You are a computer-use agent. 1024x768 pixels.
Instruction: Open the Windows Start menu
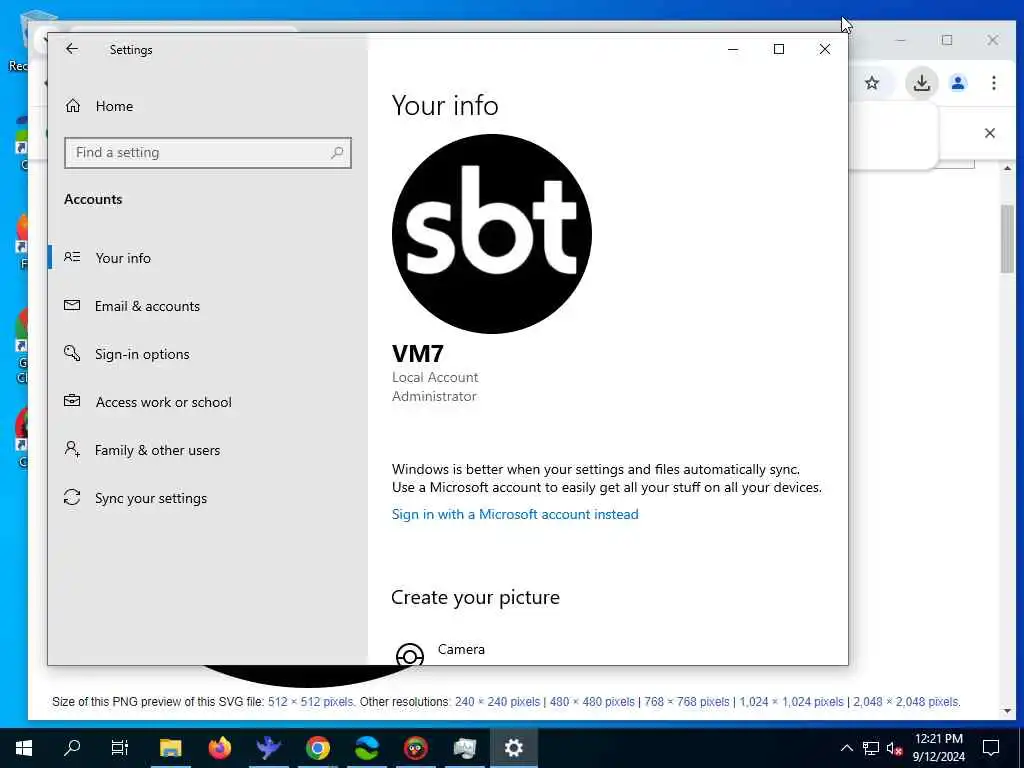tap(24, 748)
